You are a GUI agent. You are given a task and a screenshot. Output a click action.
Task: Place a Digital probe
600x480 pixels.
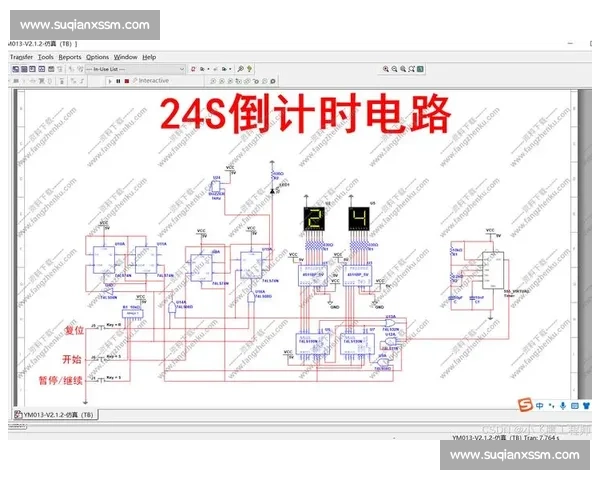tap(264, 81)
